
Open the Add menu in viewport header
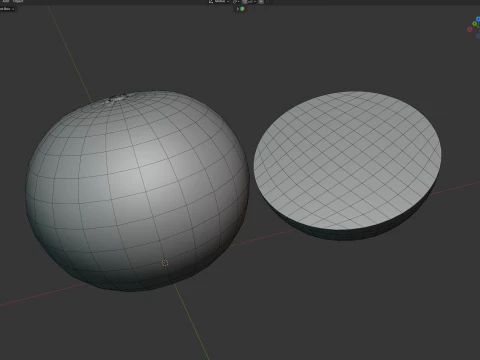pos(6,1)
